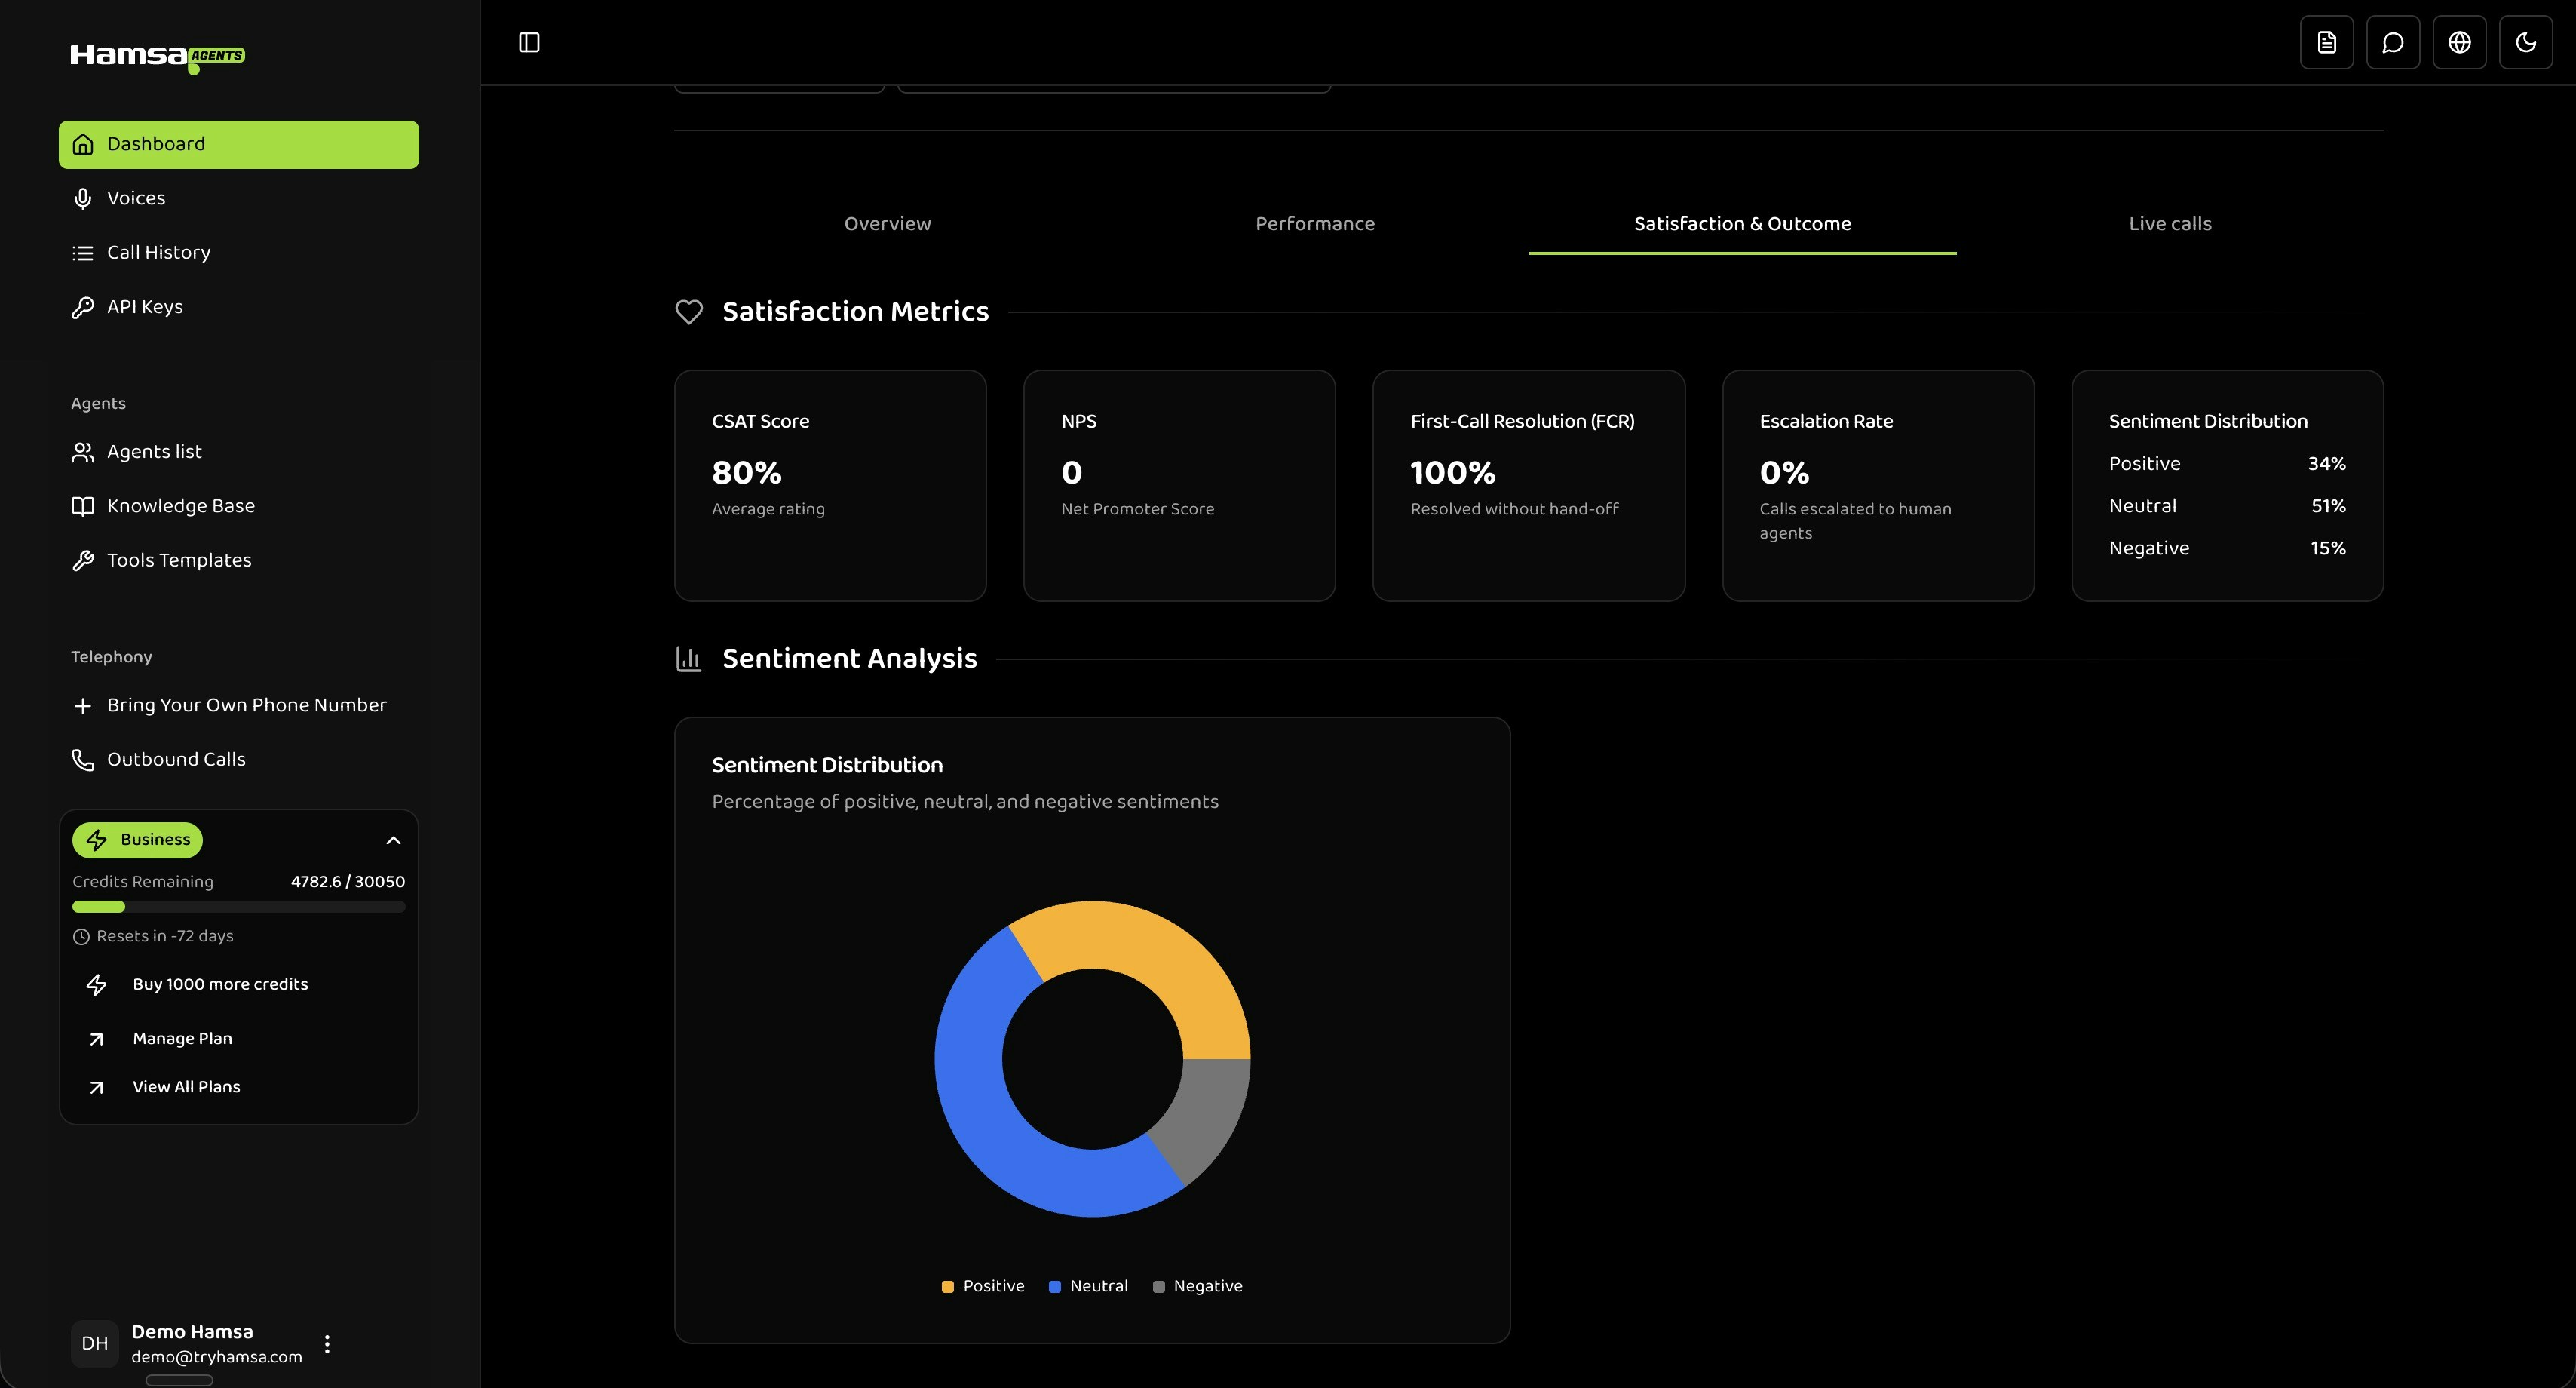This screenshot has height=1388, width=2576.
Task: Select Bring Your Own Phone Number
Action: tap(246, 705)
